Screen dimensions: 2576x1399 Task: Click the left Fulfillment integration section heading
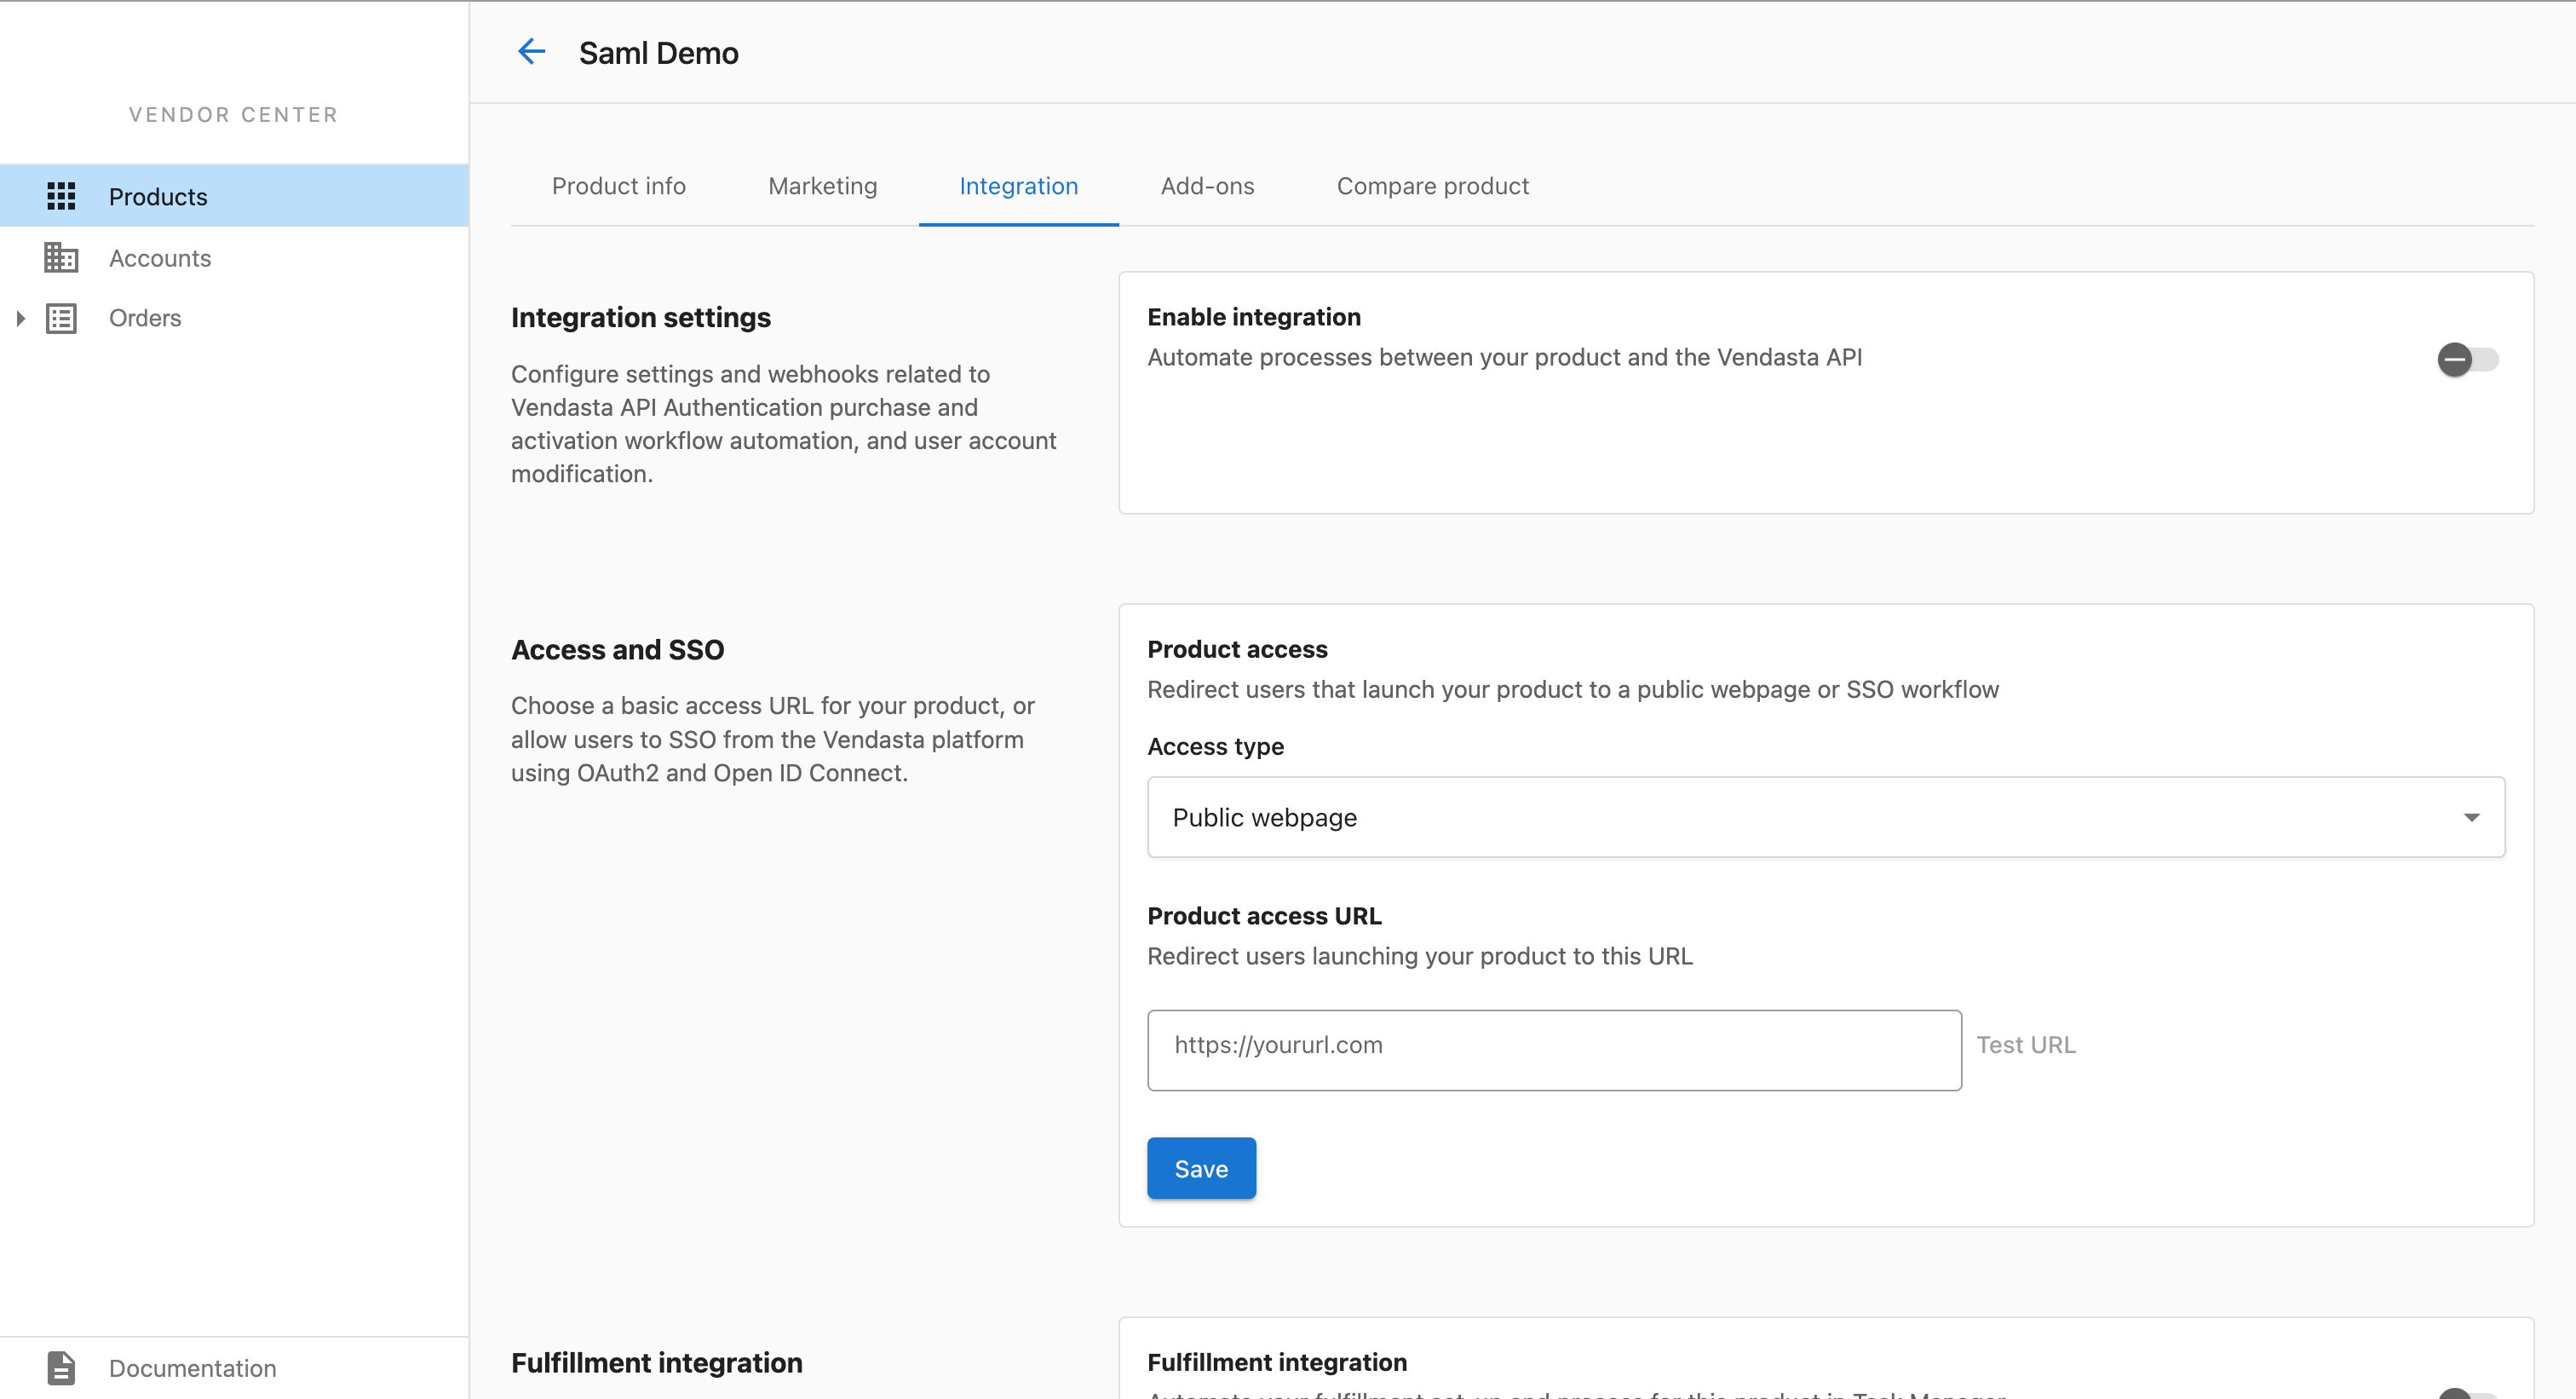point(656,1362)
